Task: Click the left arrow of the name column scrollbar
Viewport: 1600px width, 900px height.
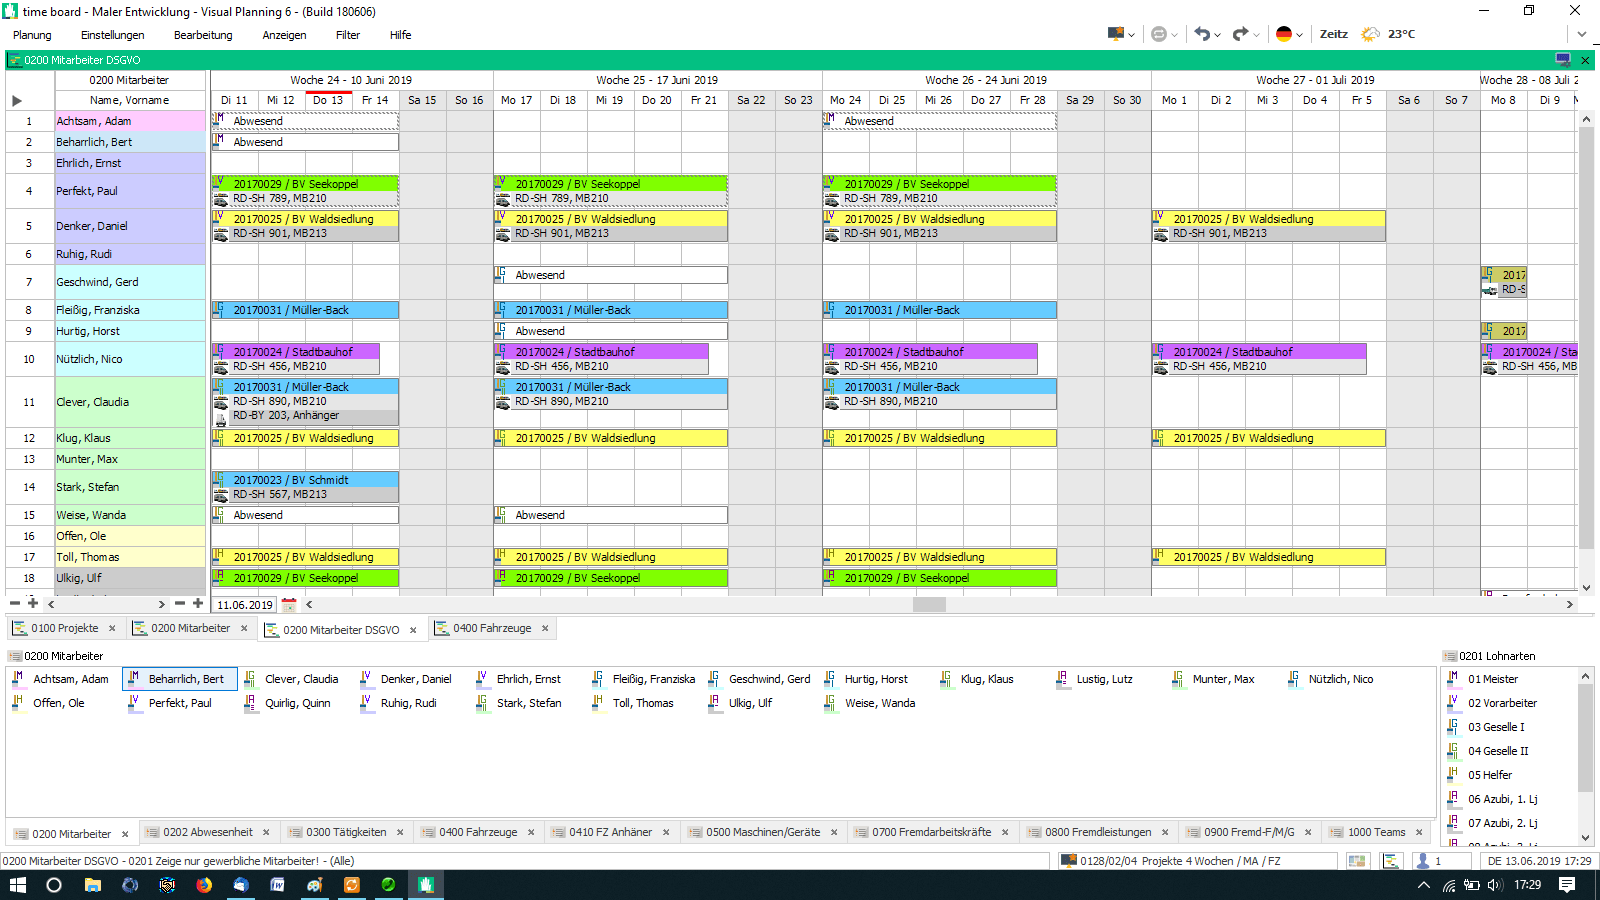Action: 51,604
